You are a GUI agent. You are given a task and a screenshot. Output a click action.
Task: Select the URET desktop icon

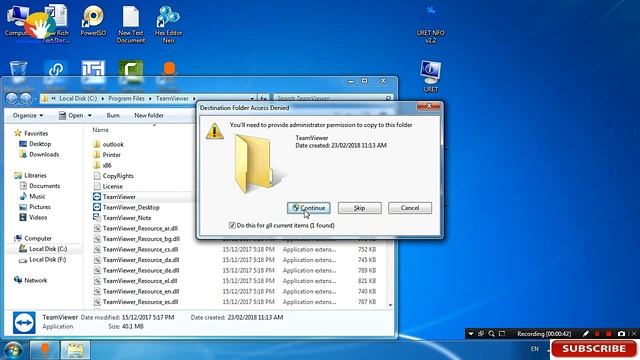click(431, 77)
